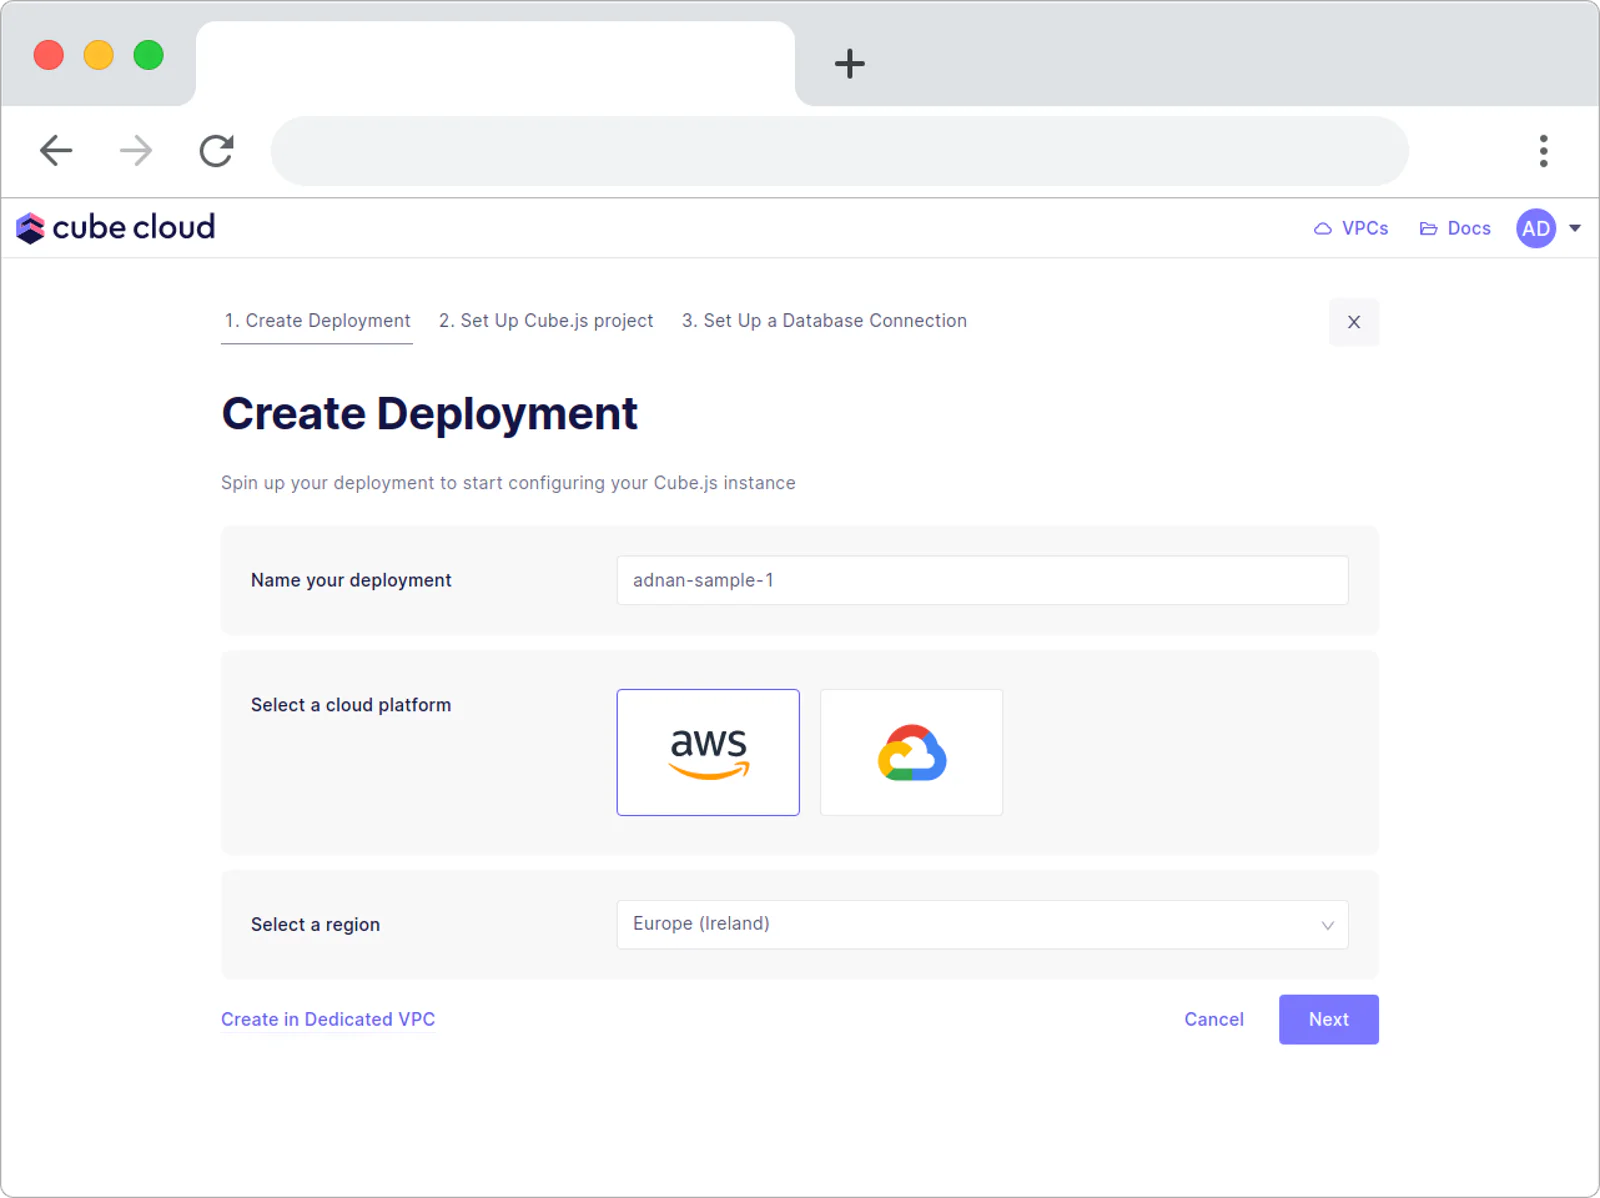Viewport: 1600px width, 1198px height.
Task: Select the Set Up Cube.js project step
Action: coord(546,321)
